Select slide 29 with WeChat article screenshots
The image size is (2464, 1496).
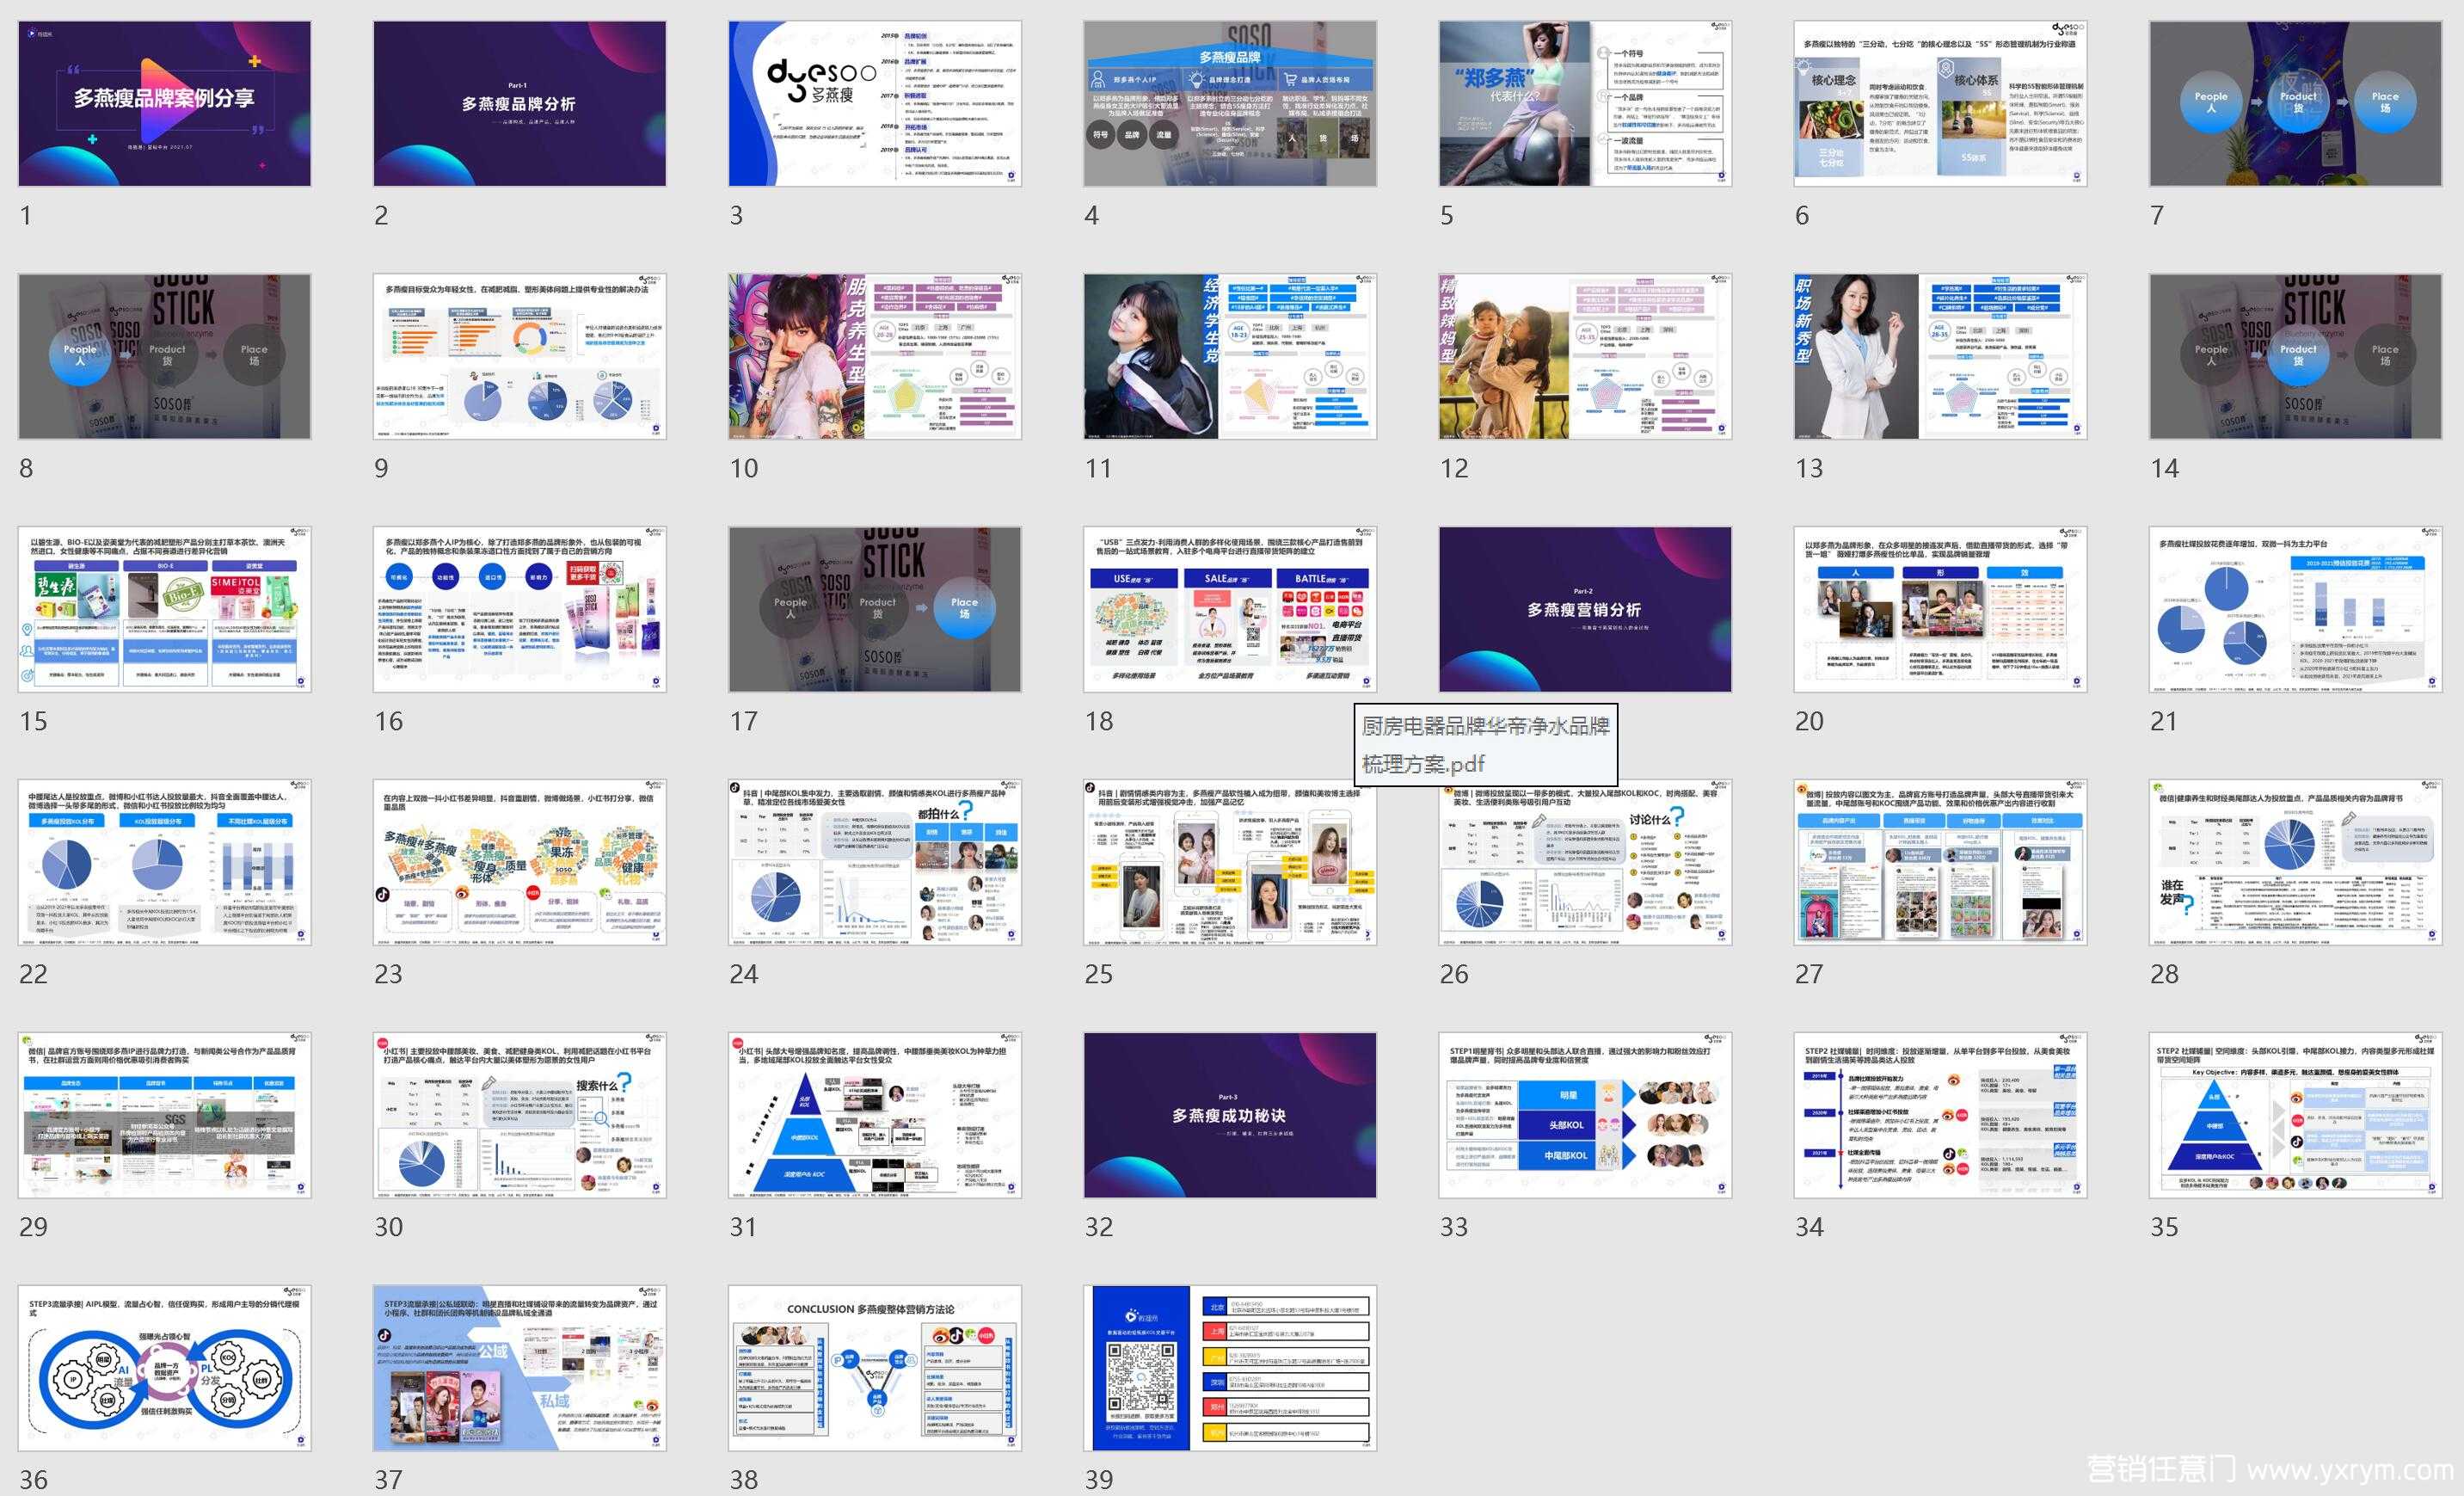(164, 1116)
